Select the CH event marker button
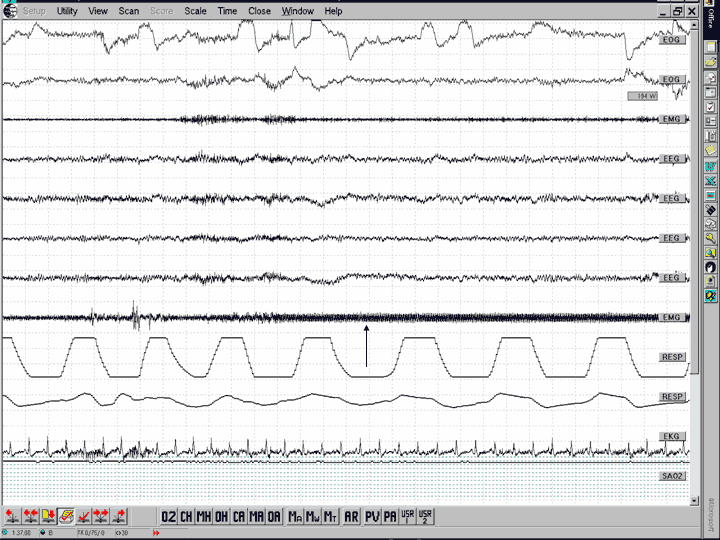Viewport: 720px width, 540px height. pyautogui.click(x=186, y=516)
